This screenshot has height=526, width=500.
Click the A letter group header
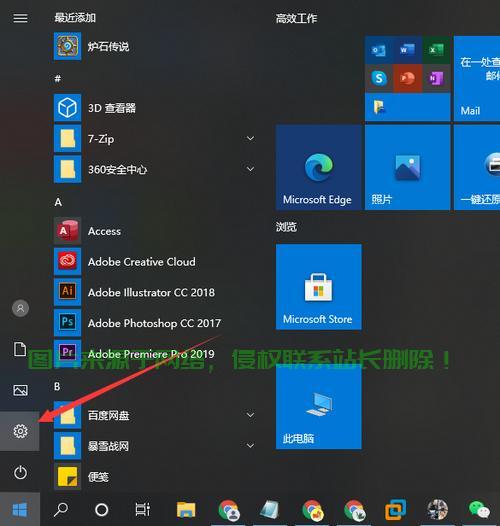click(x=58, y=202)
